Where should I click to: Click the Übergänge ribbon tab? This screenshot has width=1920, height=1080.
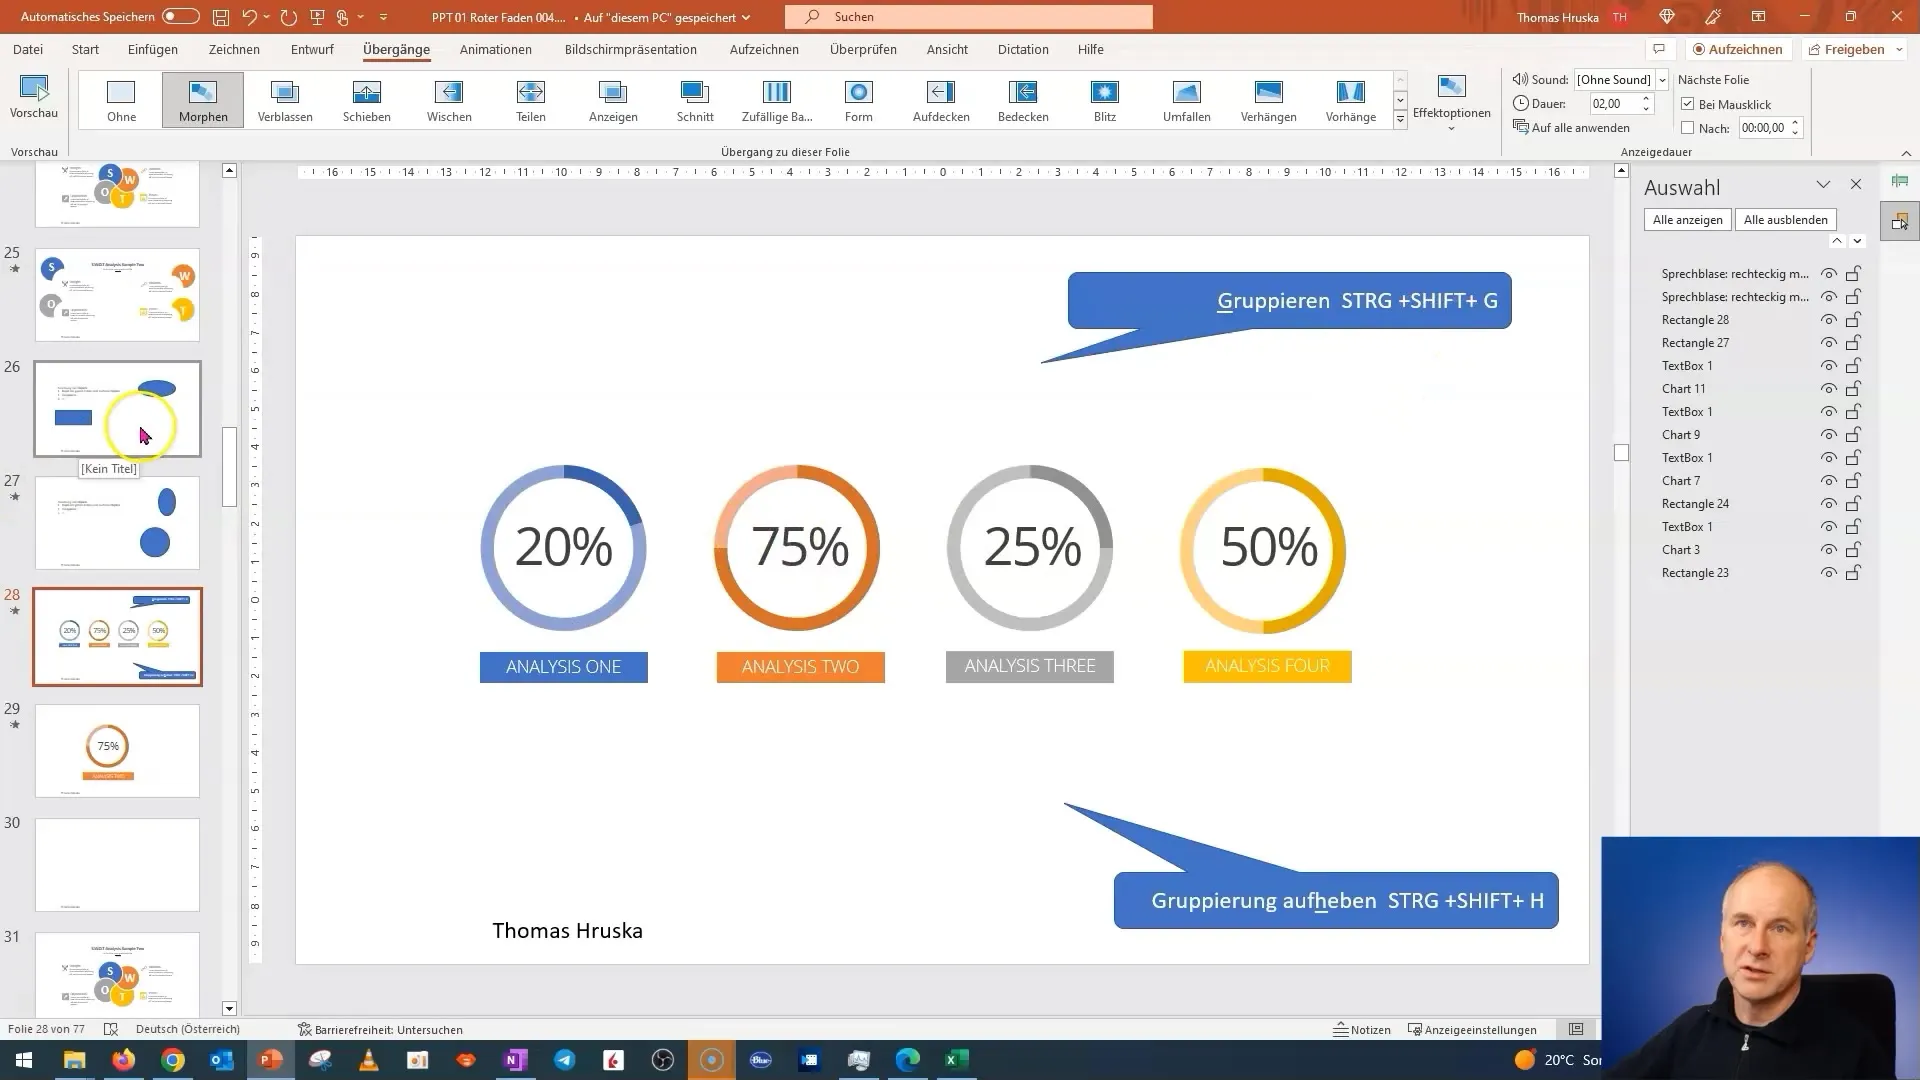[396, 49]
